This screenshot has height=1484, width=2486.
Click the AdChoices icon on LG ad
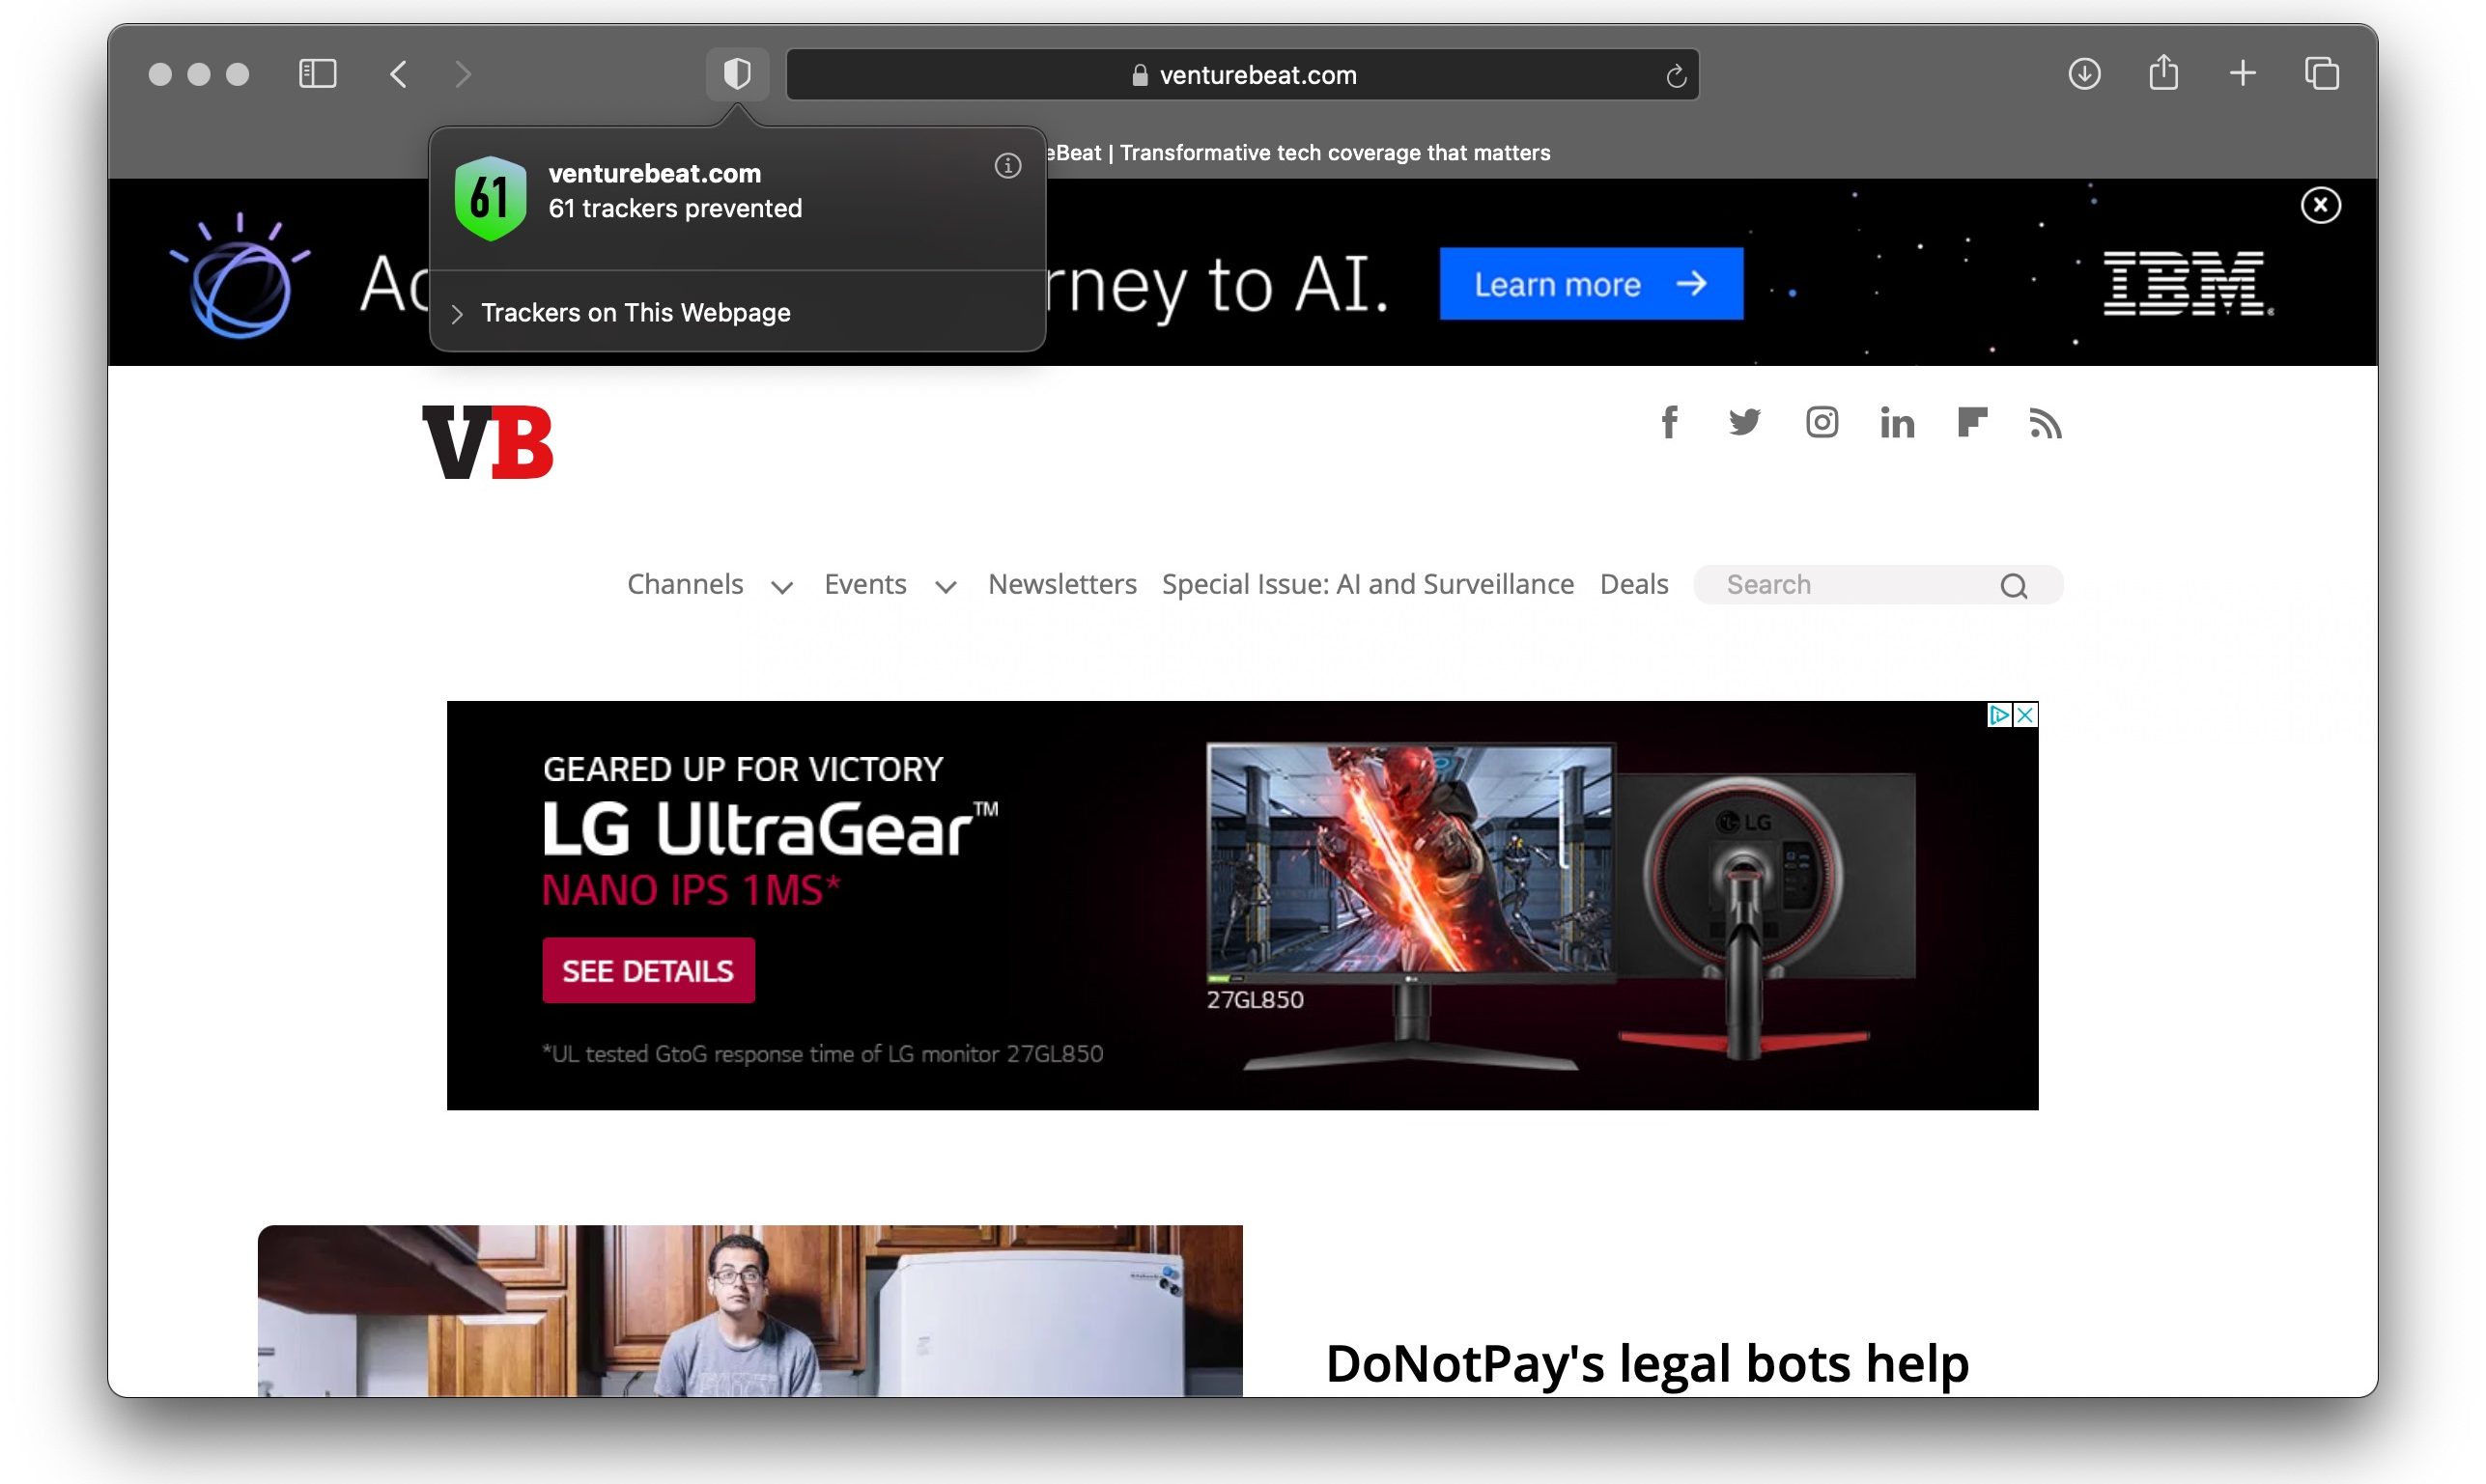(1999, 715)
